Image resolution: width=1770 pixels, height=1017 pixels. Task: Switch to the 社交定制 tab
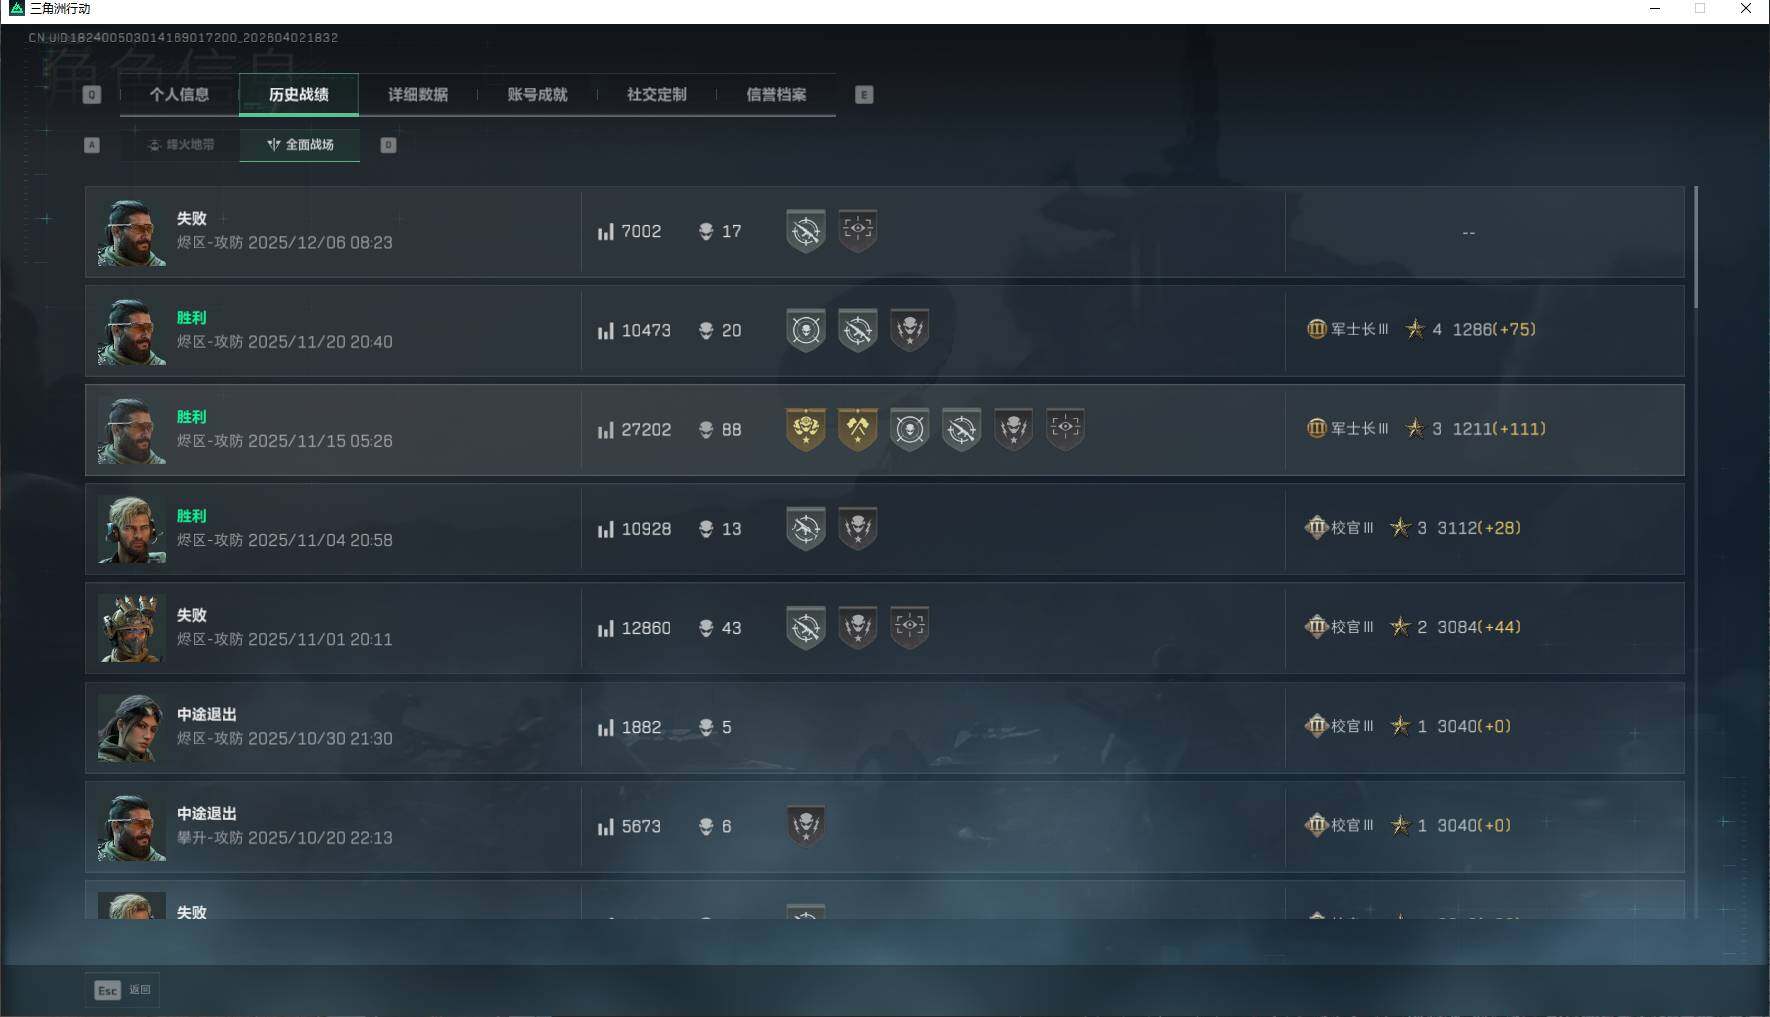pos(657,95)
